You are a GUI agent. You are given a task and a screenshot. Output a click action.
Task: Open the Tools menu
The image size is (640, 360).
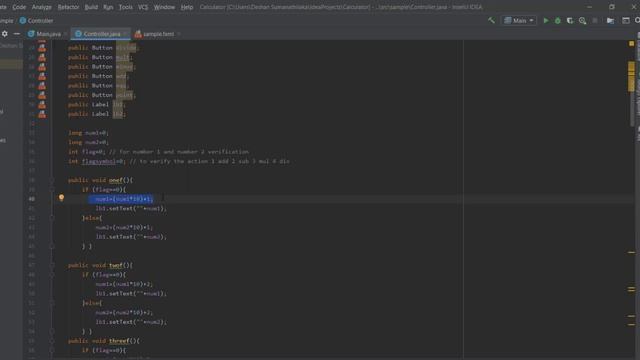coord(125,7)
